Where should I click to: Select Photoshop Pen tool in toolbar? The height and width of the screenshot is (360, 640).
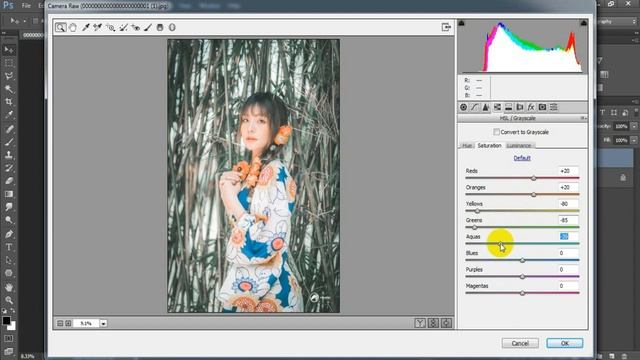click(9, 234)
